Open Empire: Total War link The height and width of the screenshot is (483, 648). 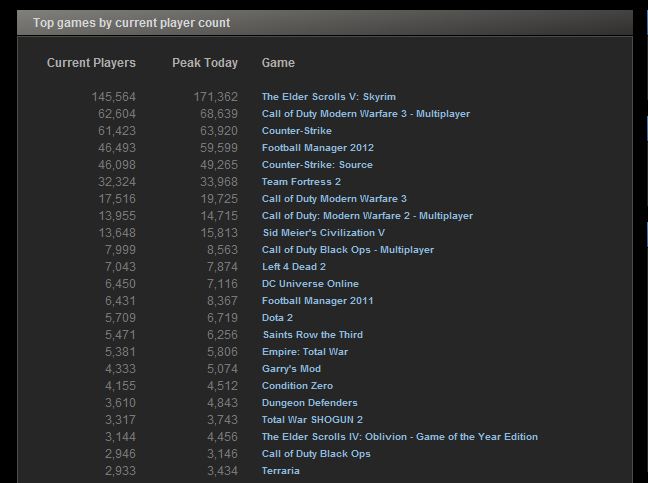point(305,352)
